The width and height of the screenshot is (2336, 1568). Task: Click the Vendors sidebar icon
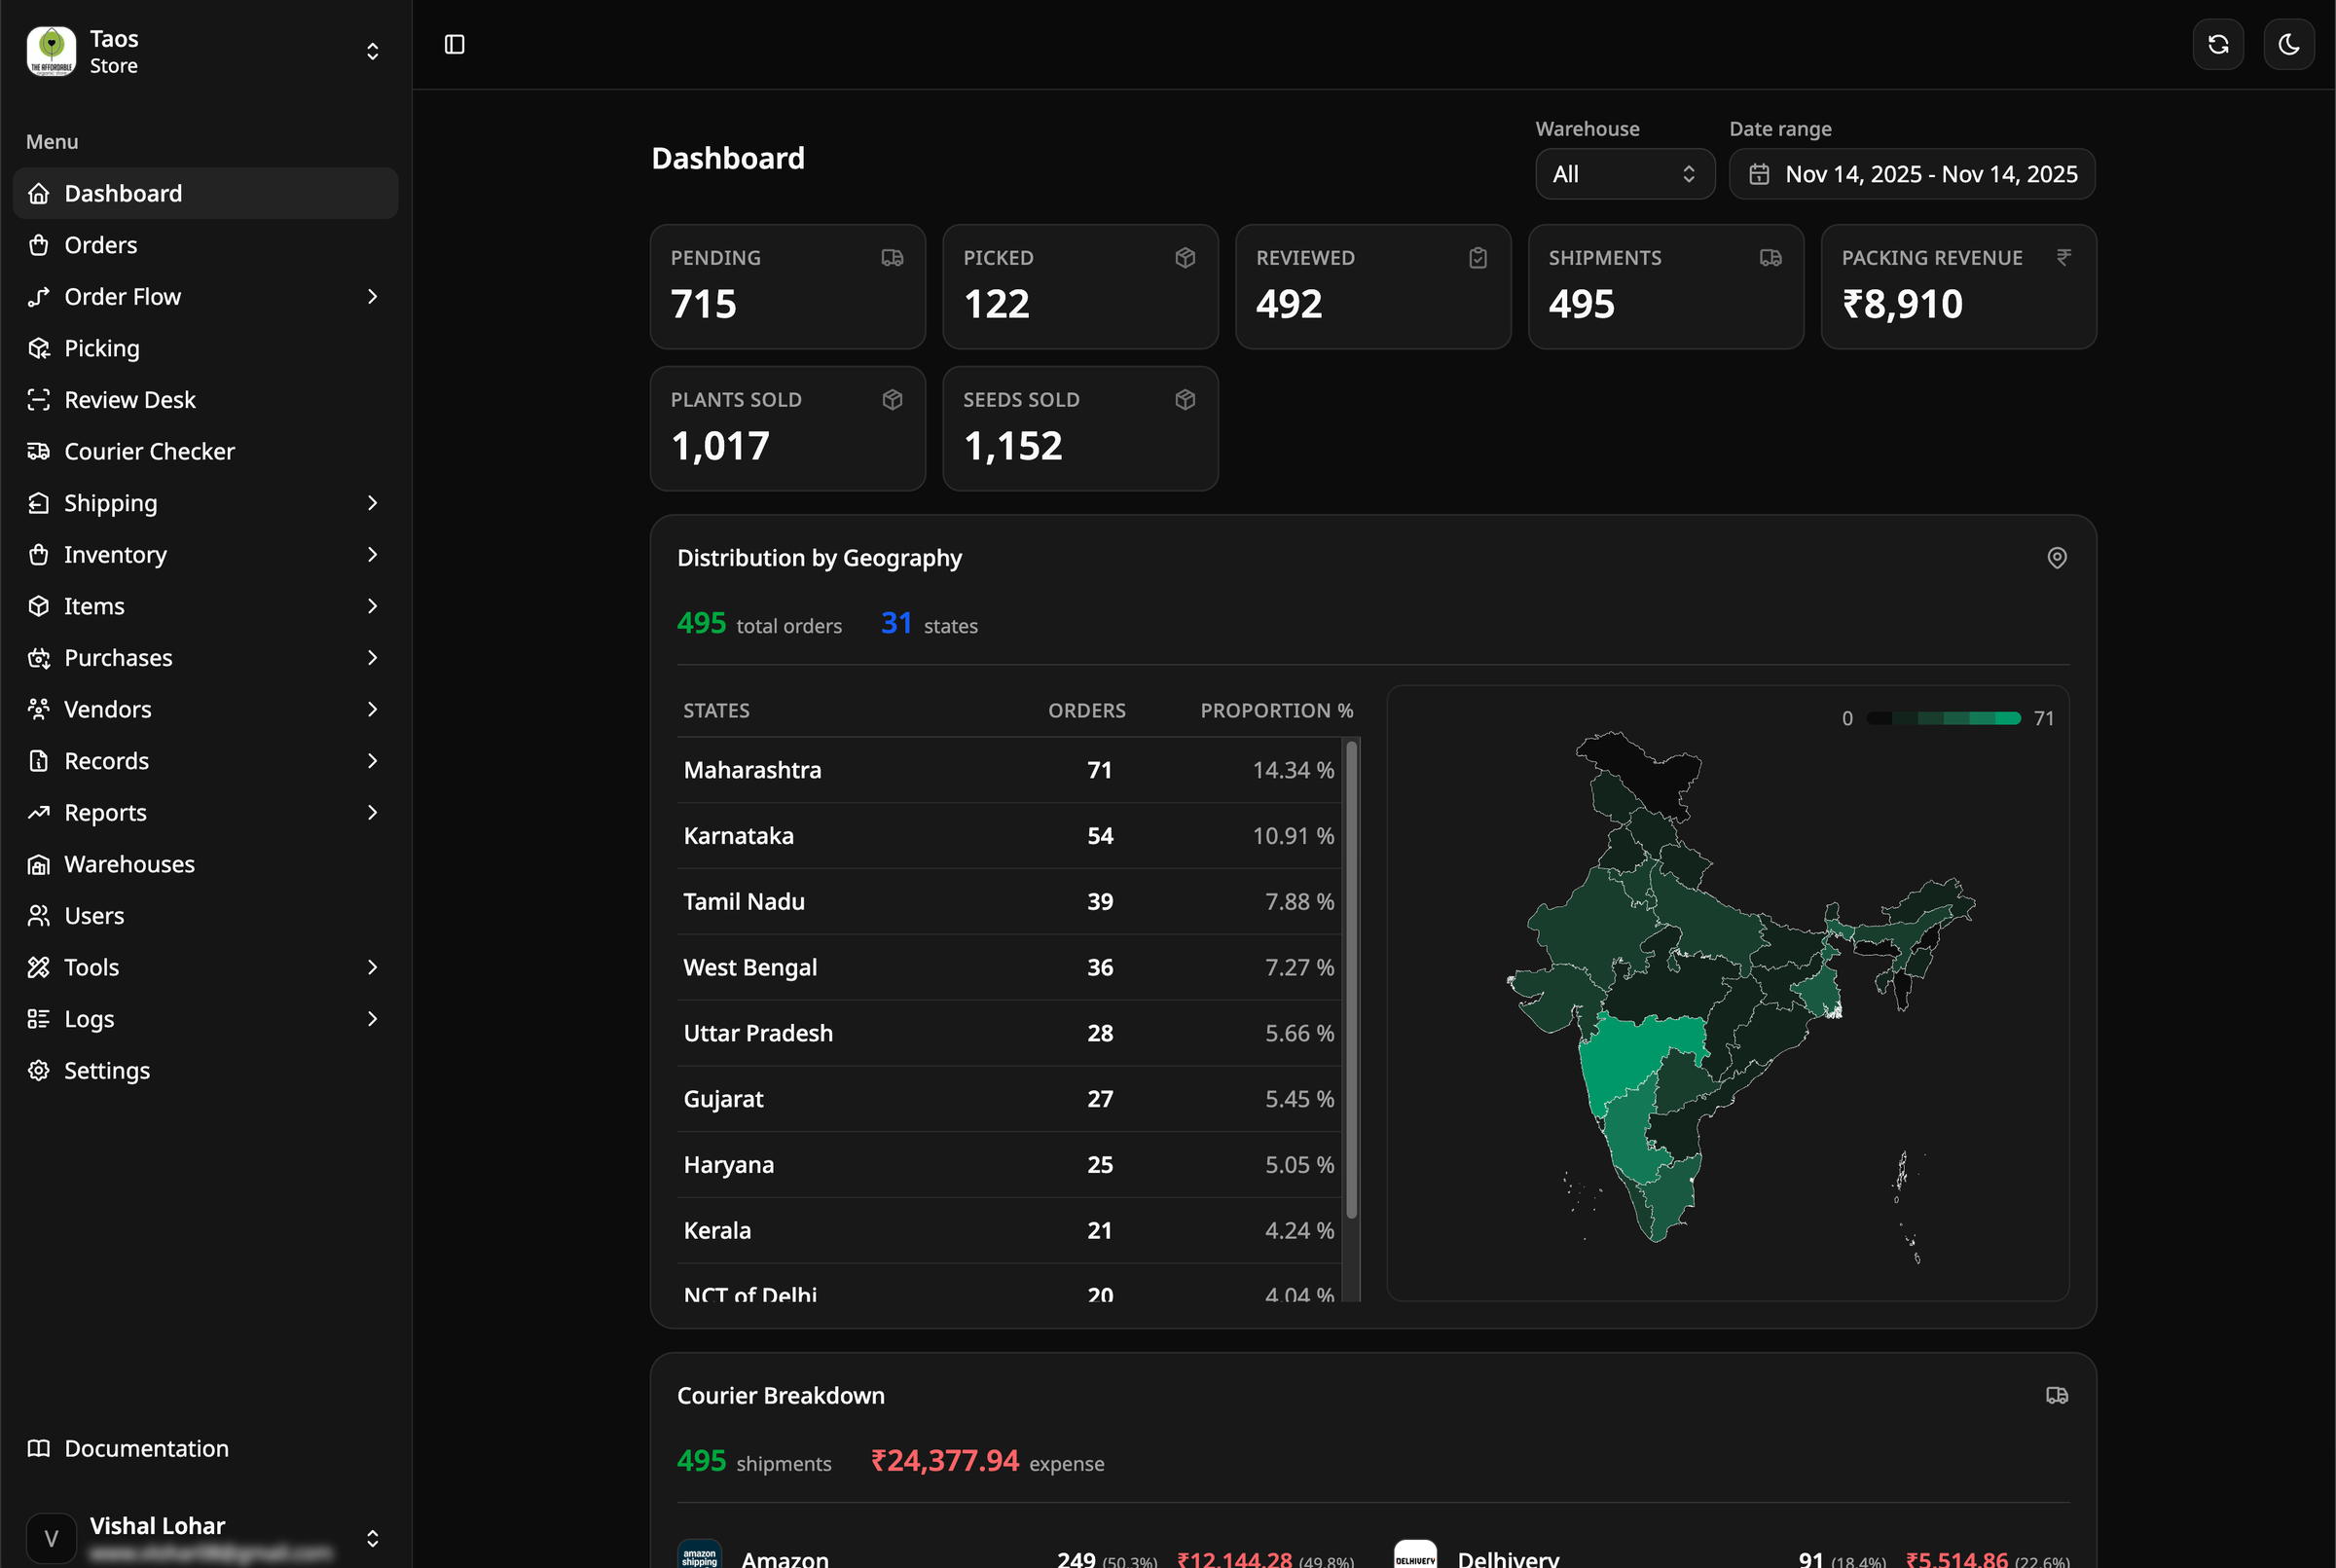point(39,709)
